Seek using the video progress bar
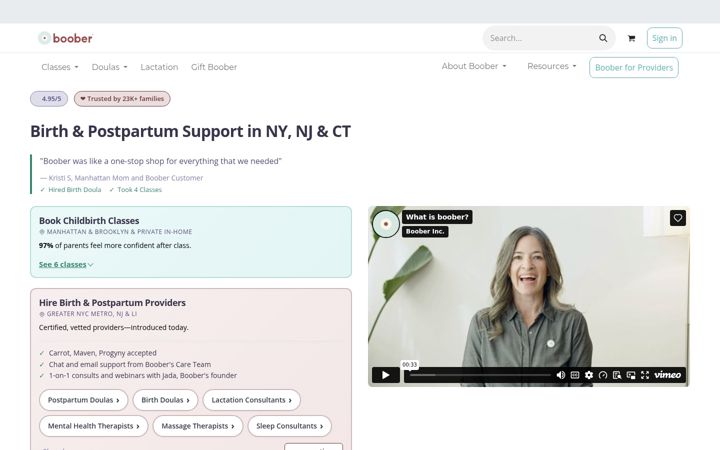The image size is (720, 450). pos(480,375)
